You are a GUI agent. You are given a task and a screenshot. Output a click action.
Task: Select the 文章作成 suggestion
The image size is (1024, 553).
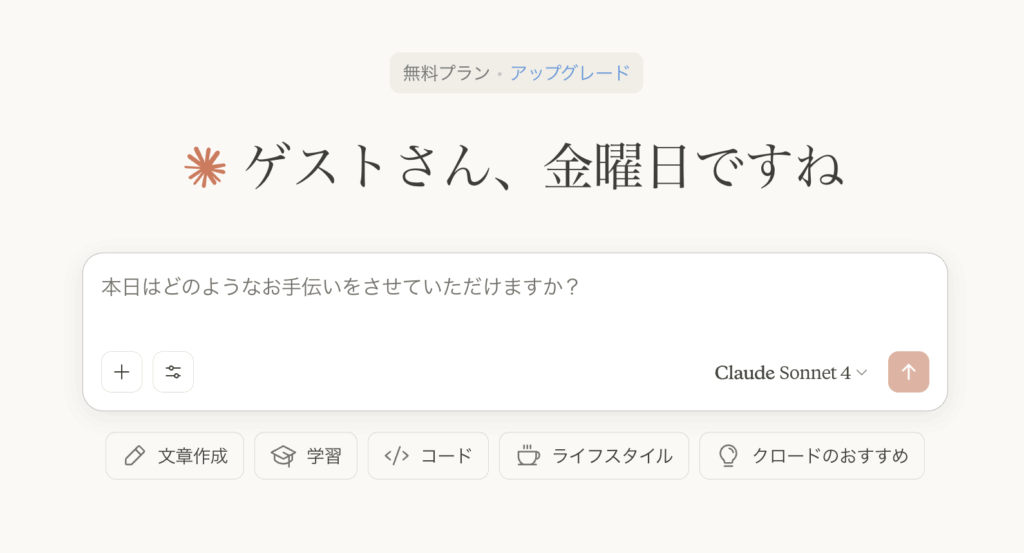pyautogui.click(x=174, y=456)
